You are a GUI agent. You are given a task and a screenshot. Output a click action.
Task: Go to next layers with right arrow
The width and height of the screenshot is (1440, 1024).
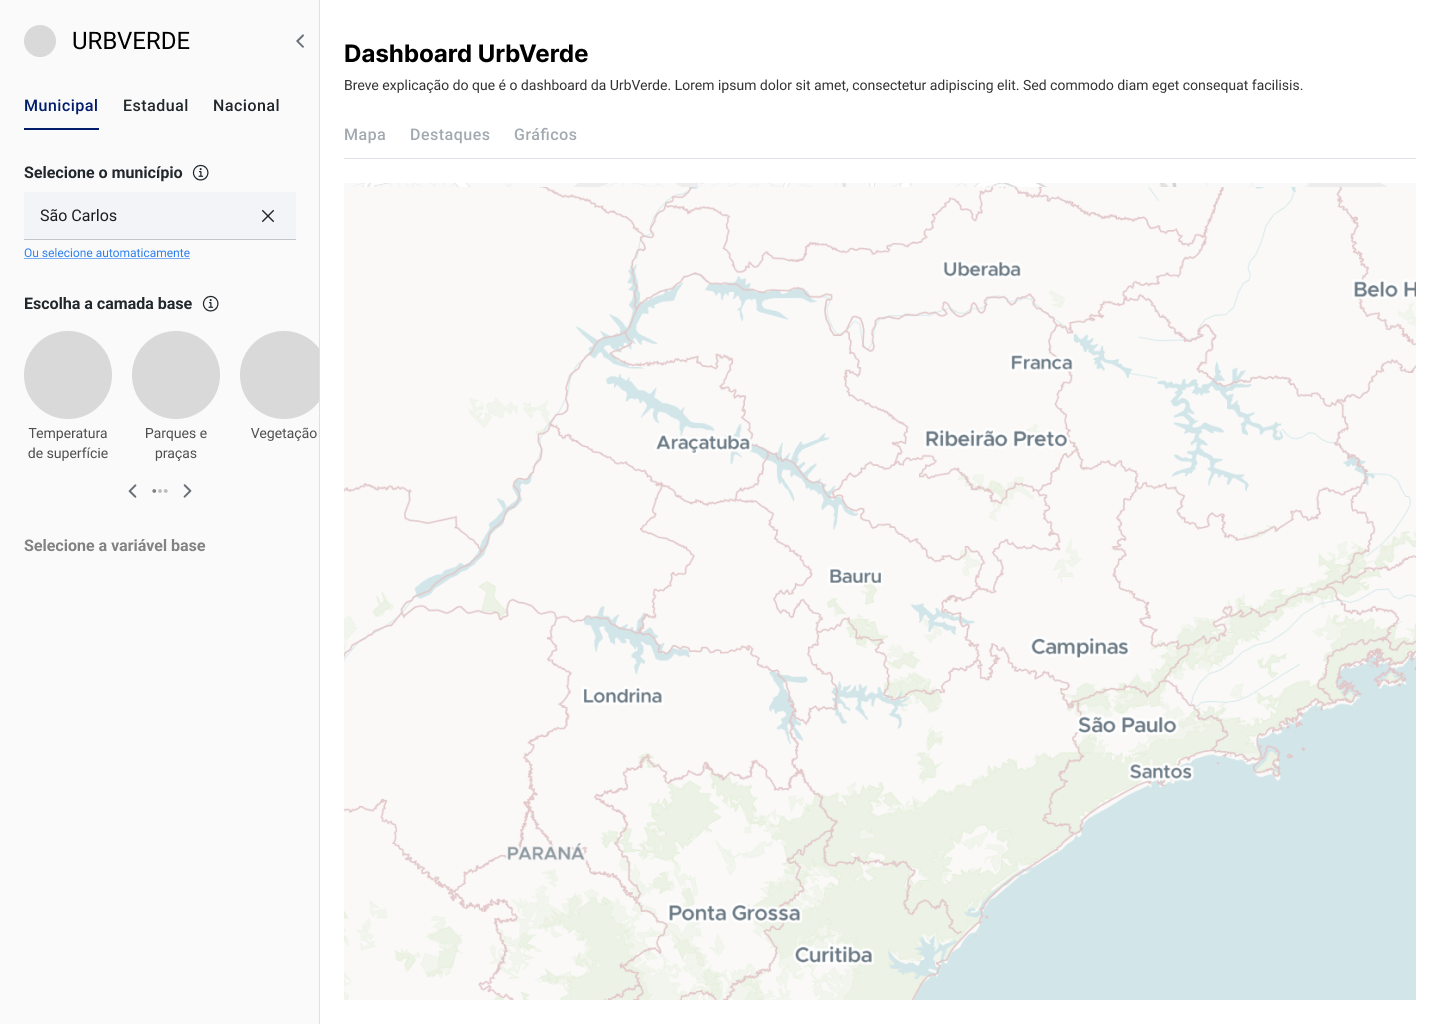click(x=187, y=491)
